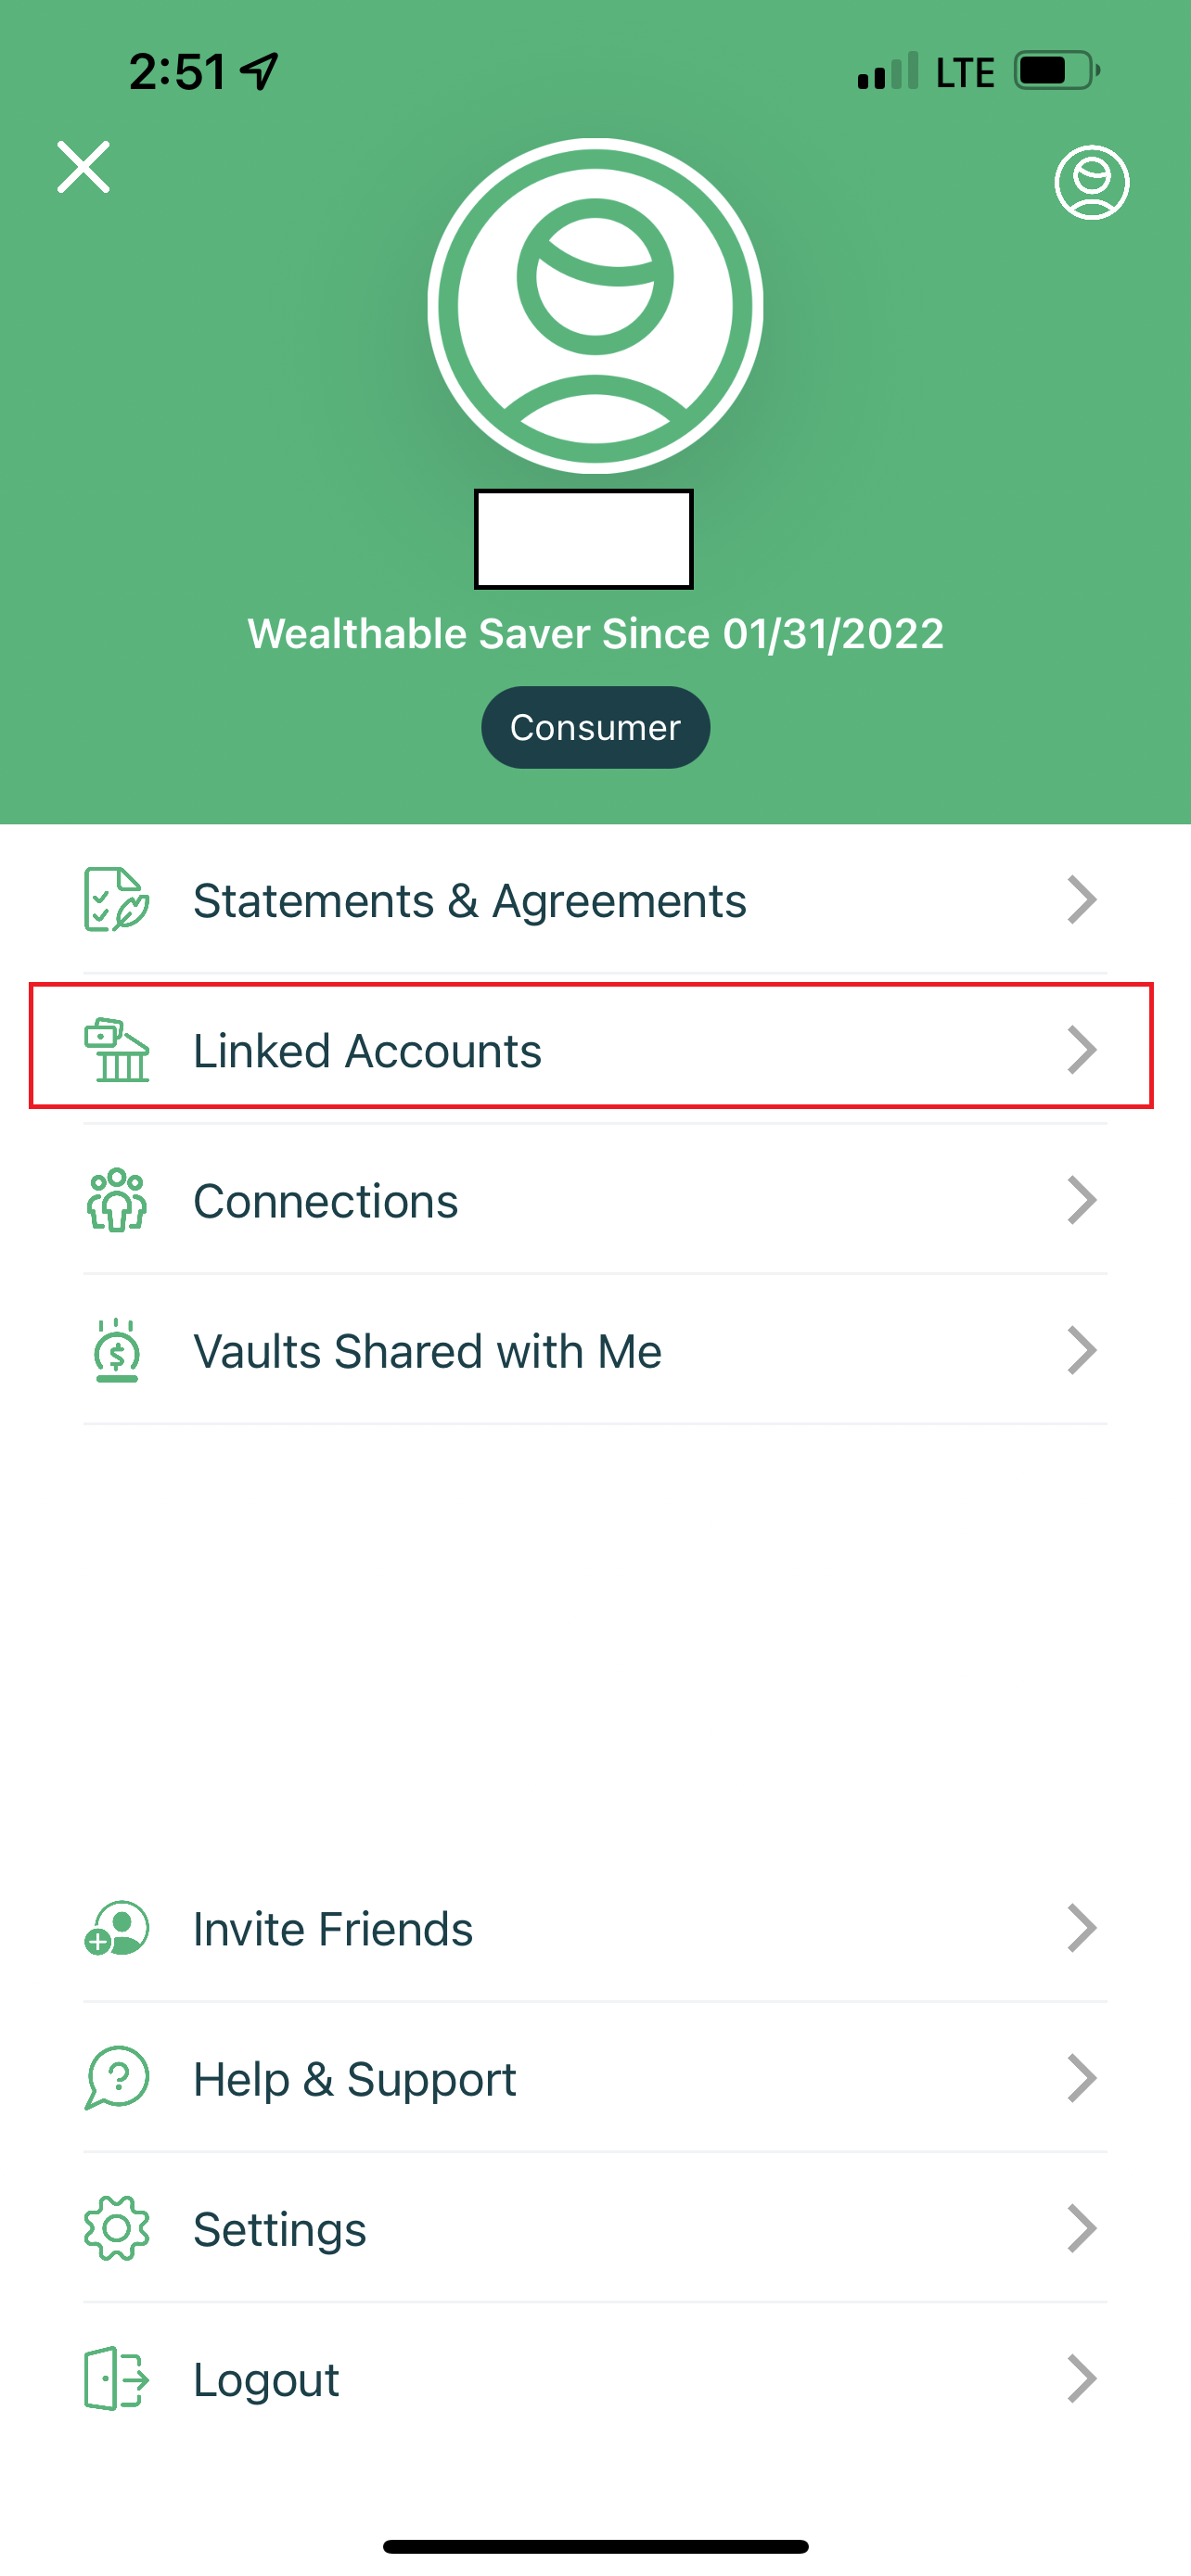This screenshot has height=2576, width=1191.
Task: Tap the Linked Accounts bank icon
Action: pos(117,1050)
